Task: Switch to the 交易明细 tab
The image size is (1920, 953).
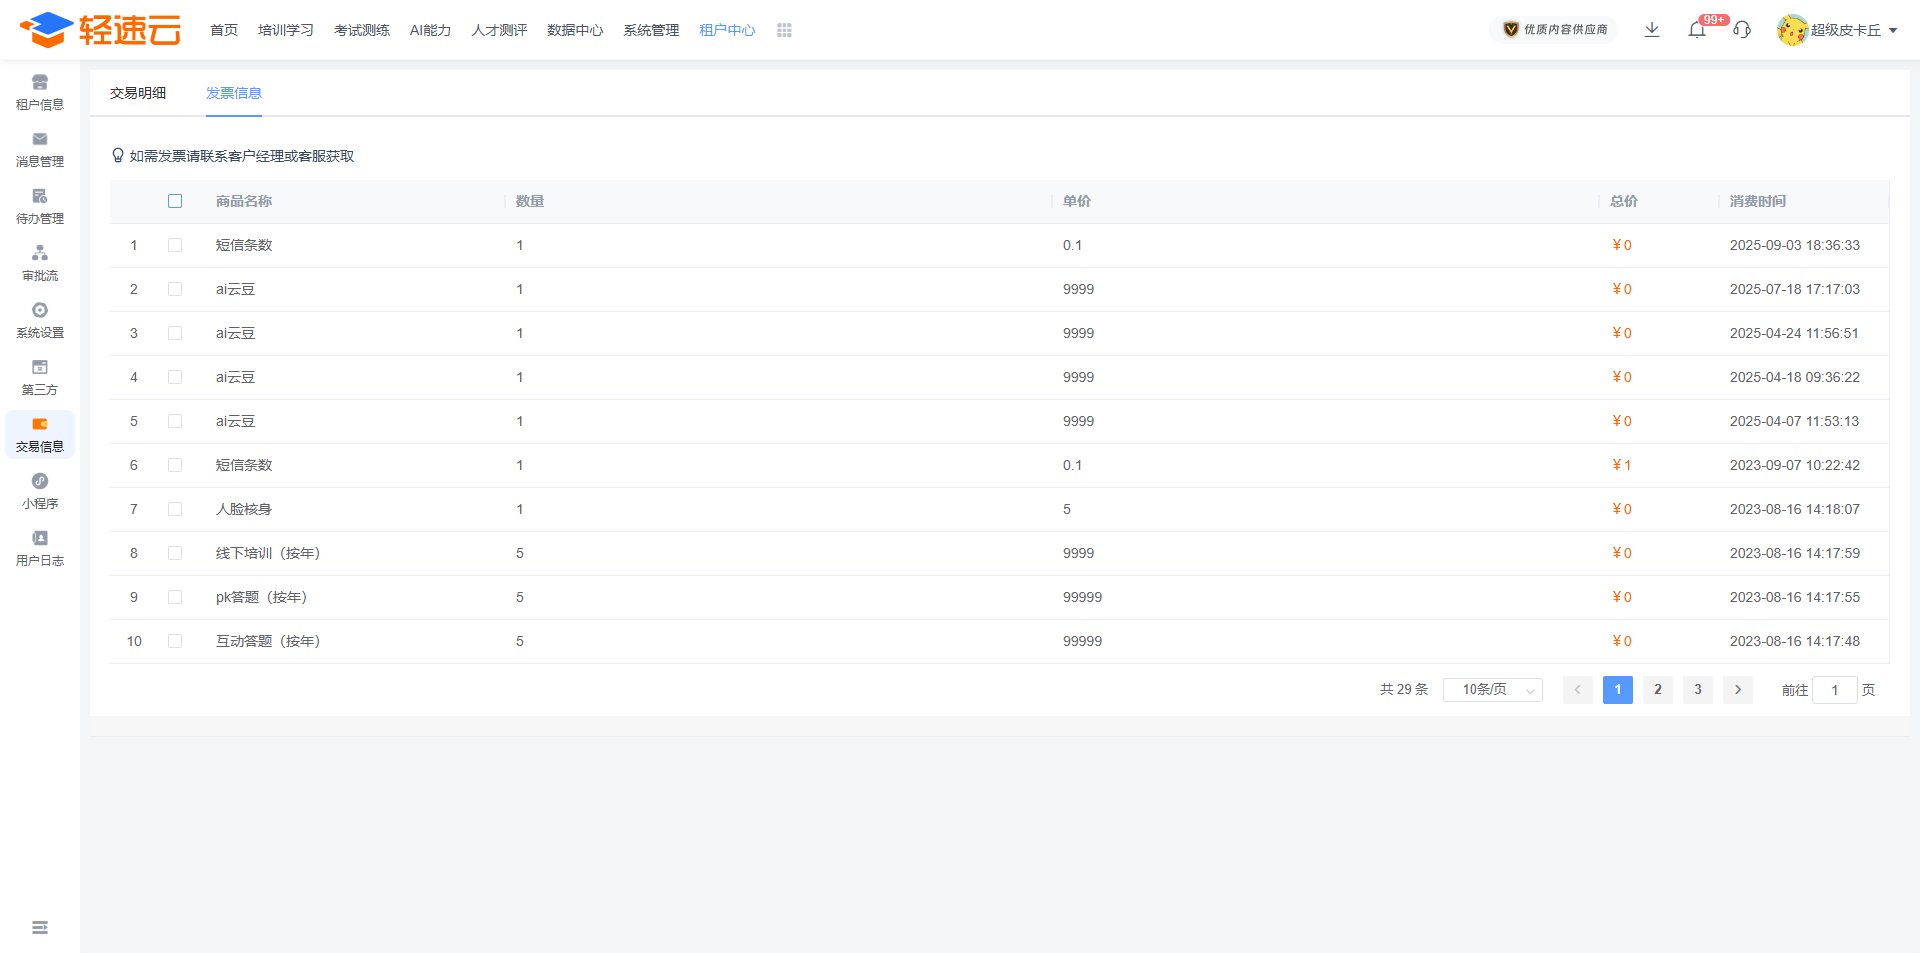Action: point(138,93)
